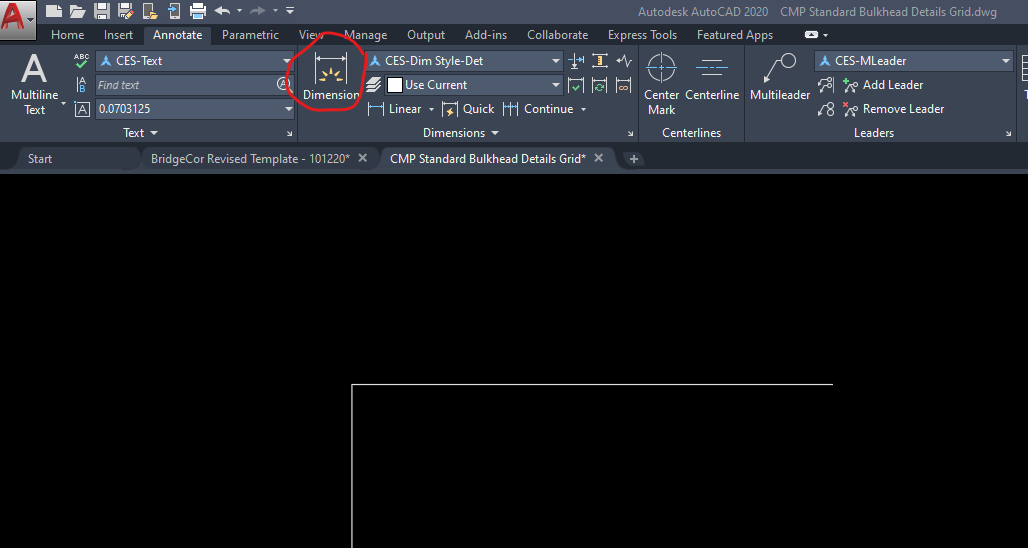The height and width of the screenshot is (548, 1028).
Task: Click the Open file folder icon
Action: click(x=77, y=10)
